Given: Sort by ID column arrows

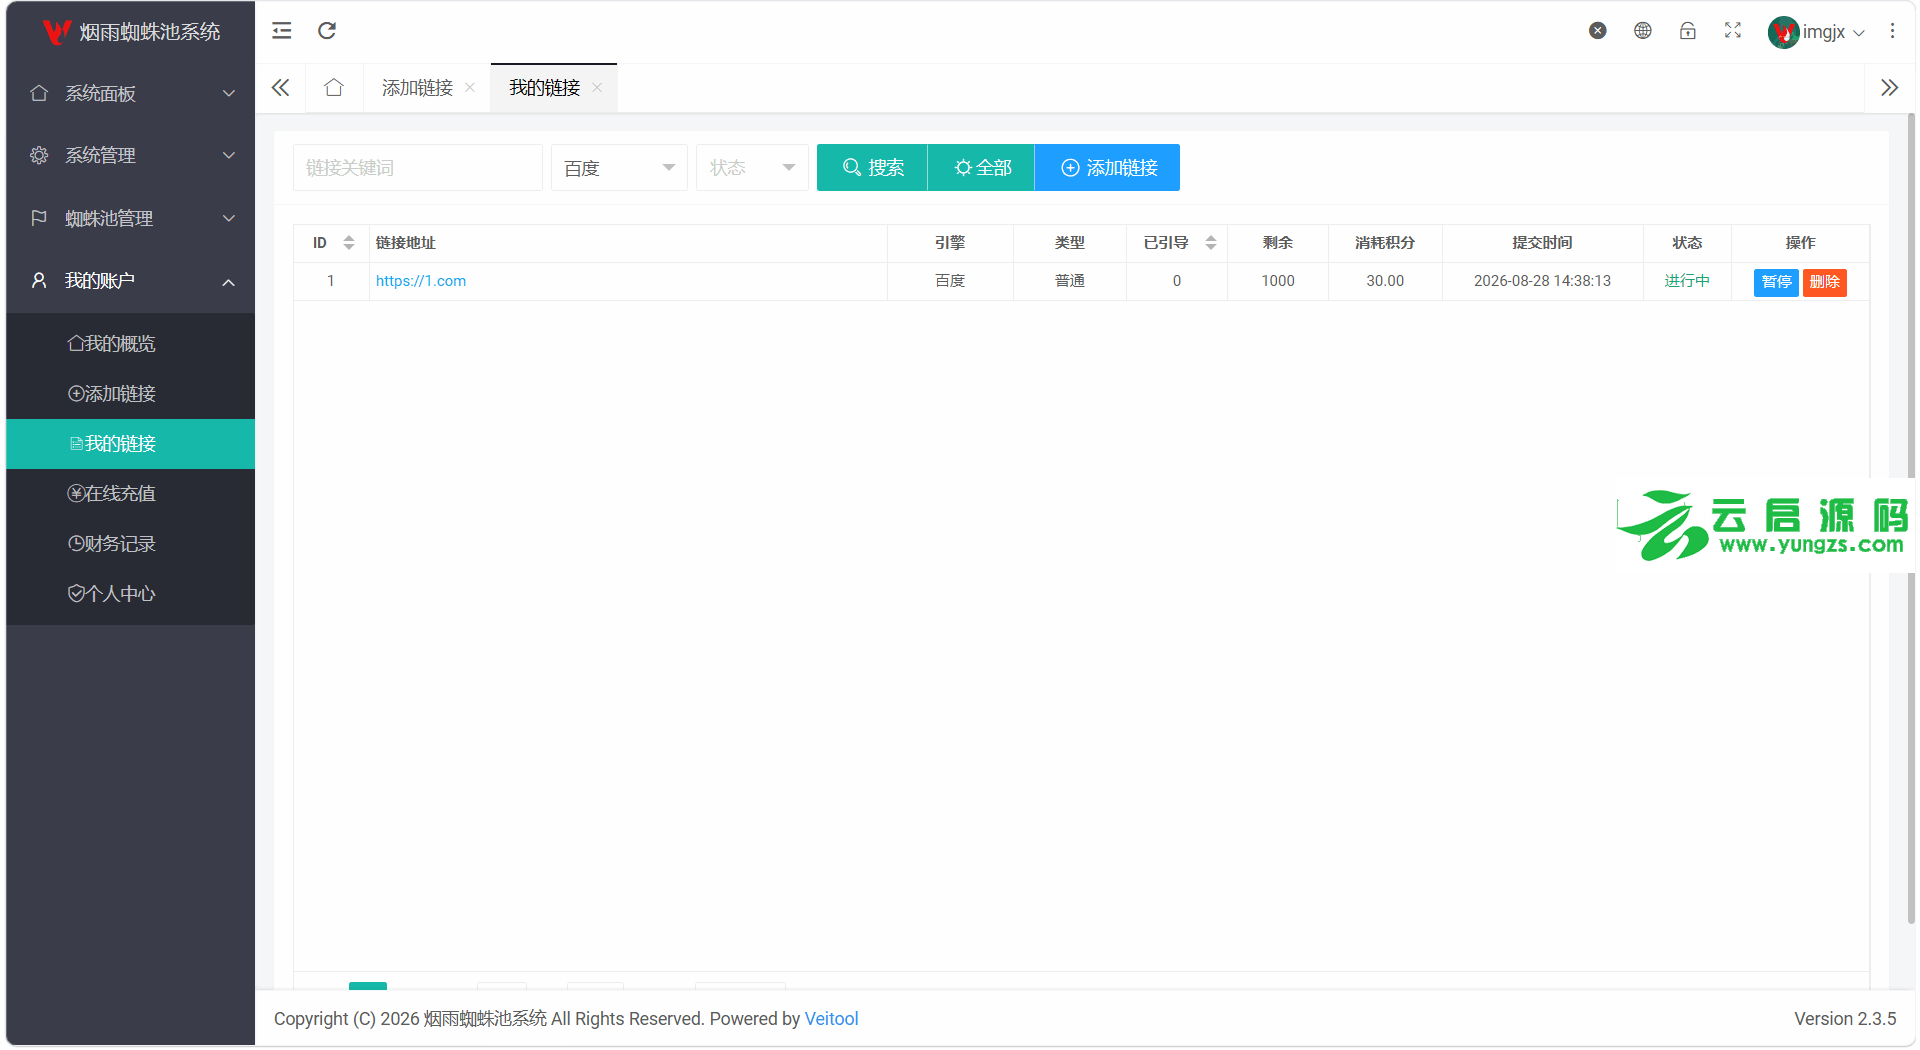Looking at the screenshot, I should pos(349,243).
